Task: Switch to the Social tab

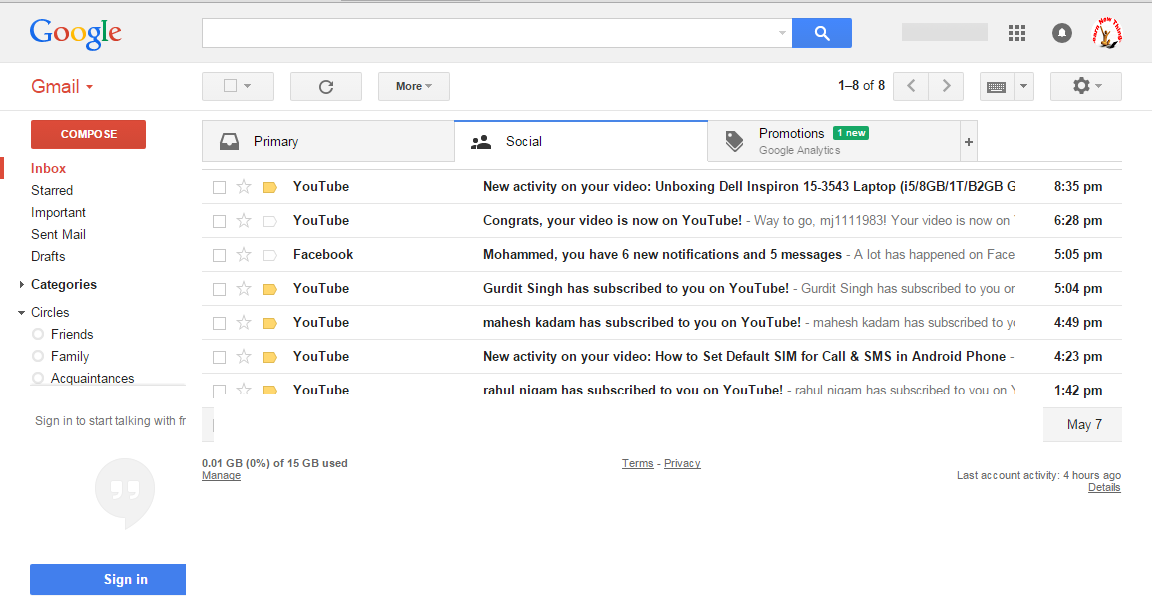Action: tap(581, 142)
